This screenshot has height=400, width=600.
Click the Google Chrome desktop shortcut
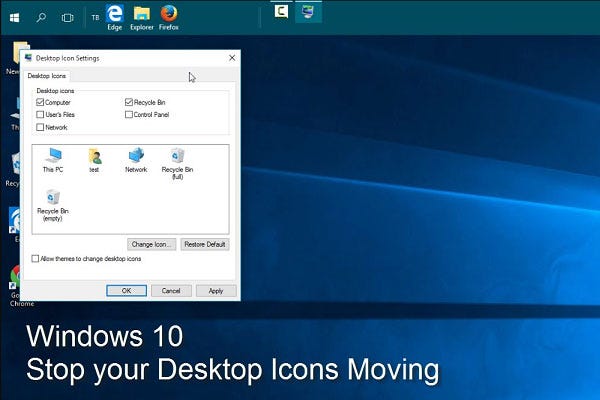[17, 285]
